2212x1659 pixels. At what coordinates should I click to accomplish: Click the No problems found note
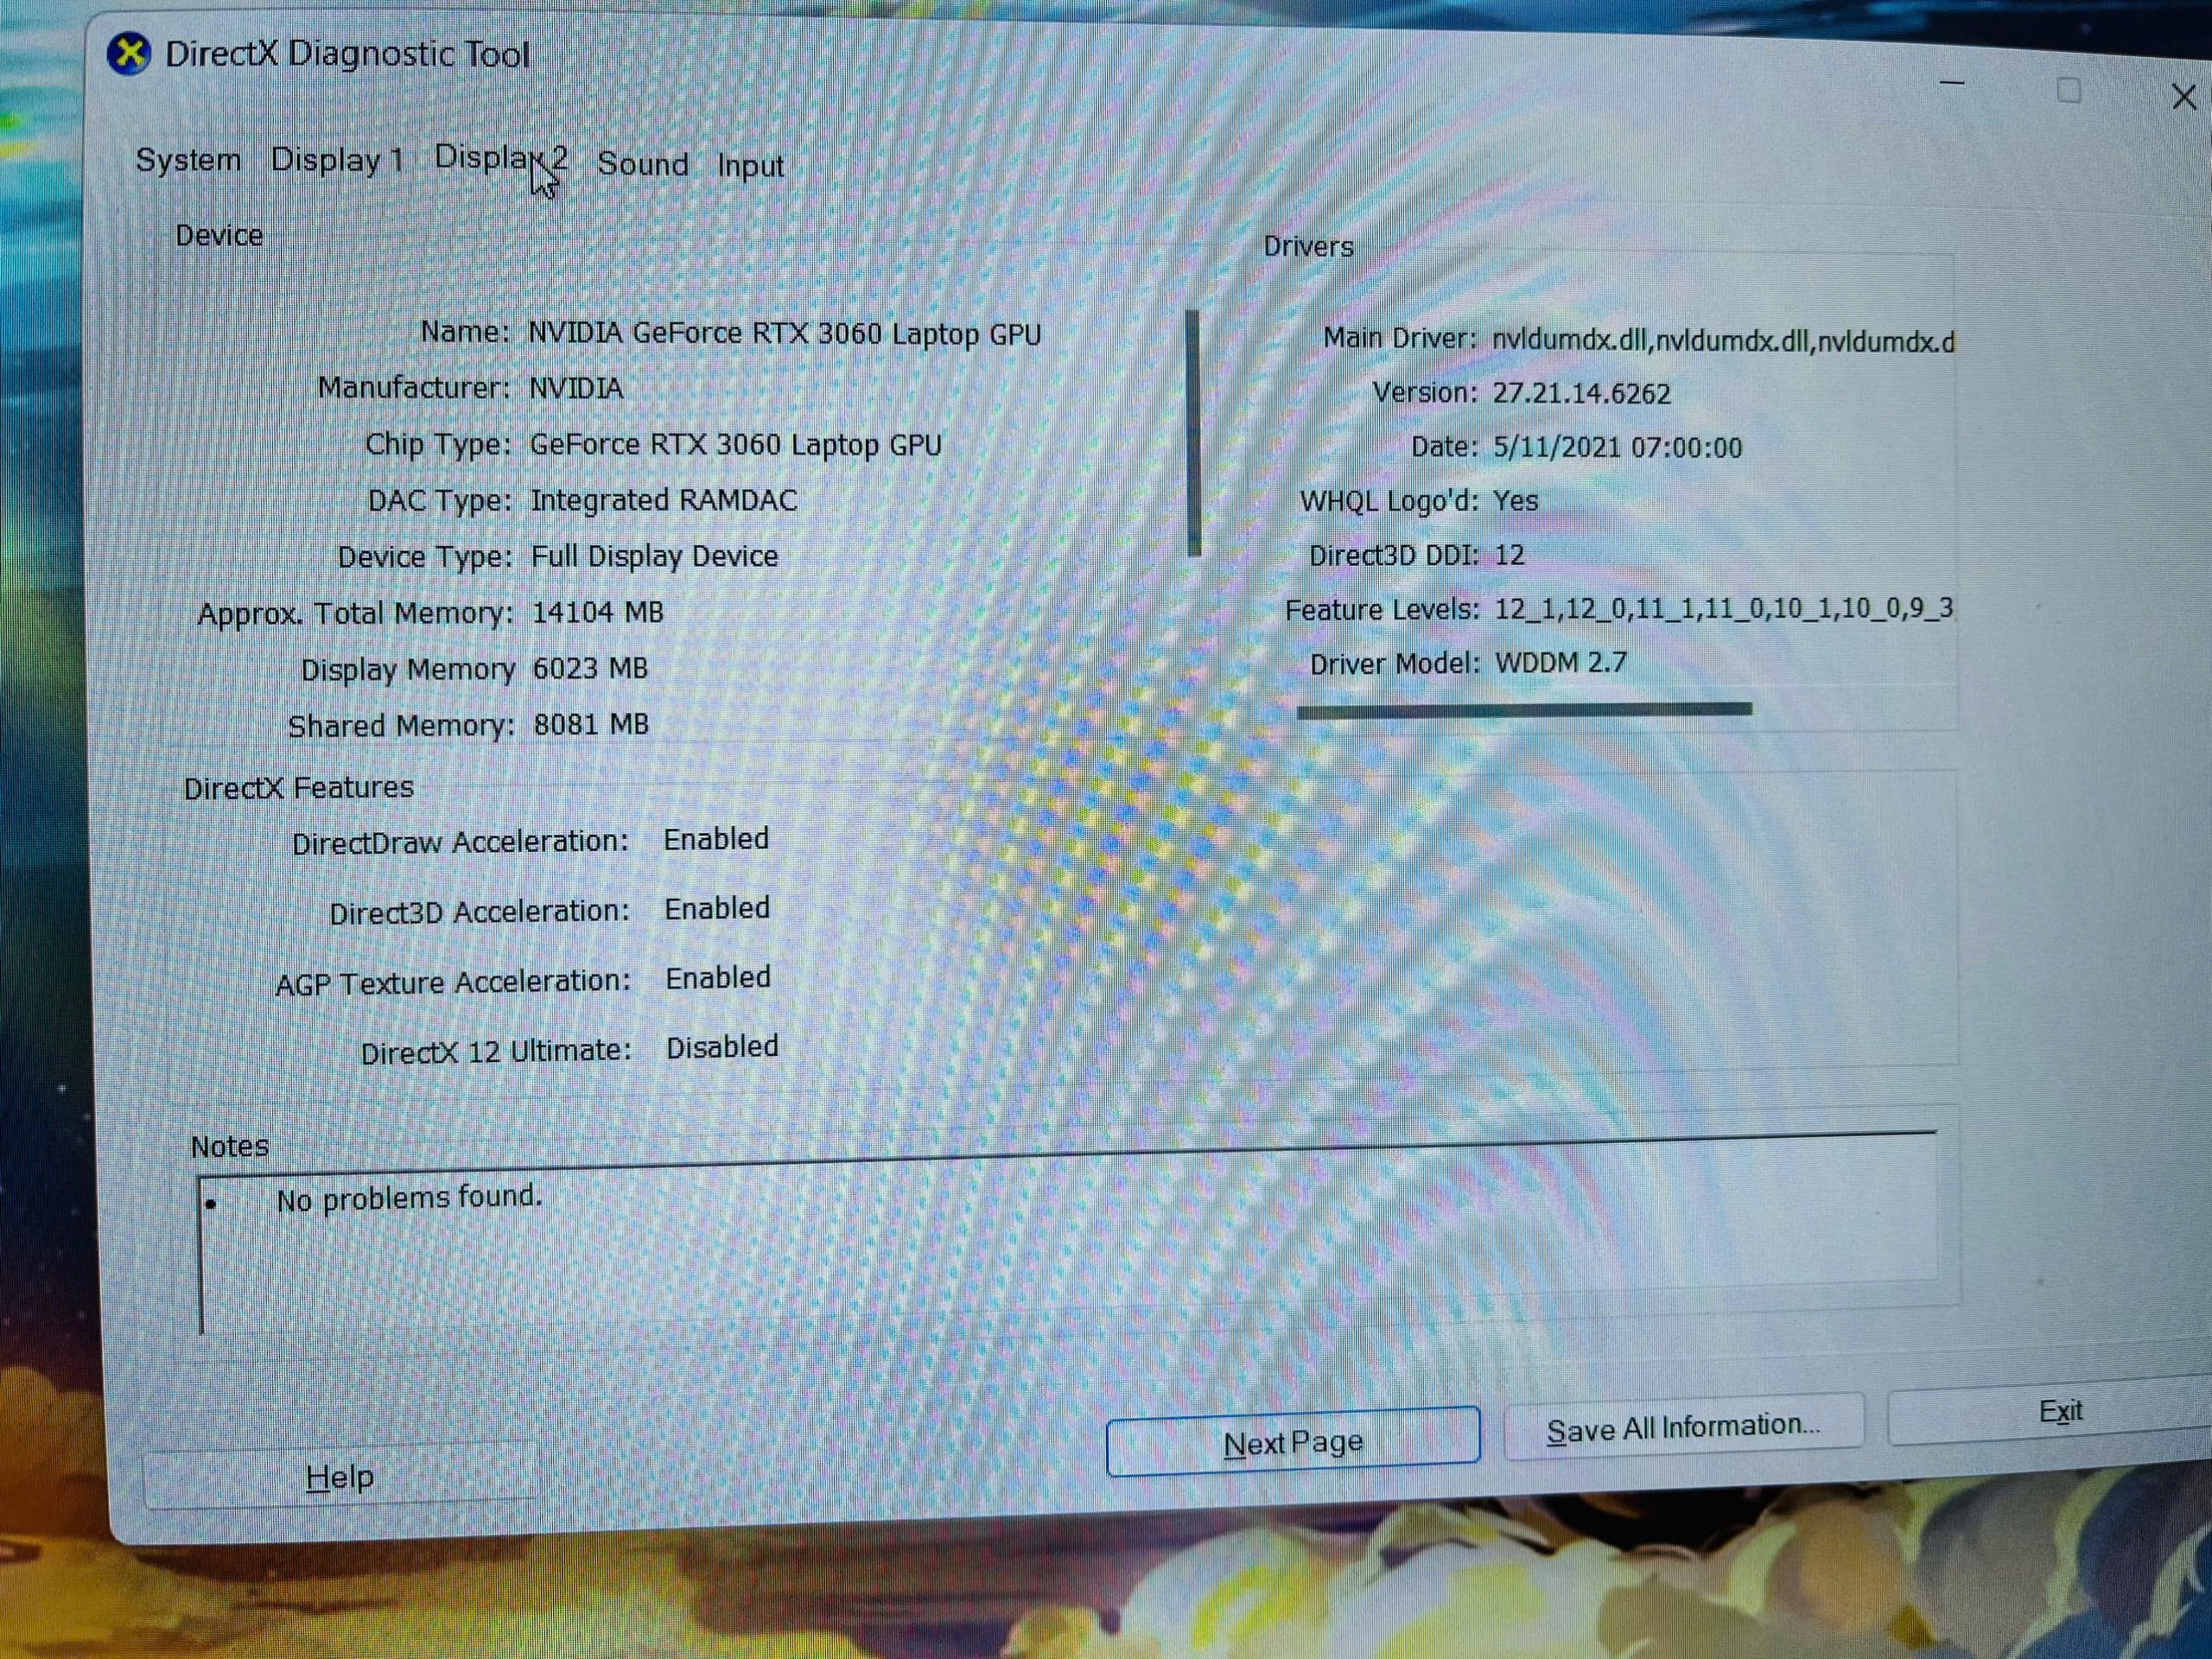(x=409, y=1198)
